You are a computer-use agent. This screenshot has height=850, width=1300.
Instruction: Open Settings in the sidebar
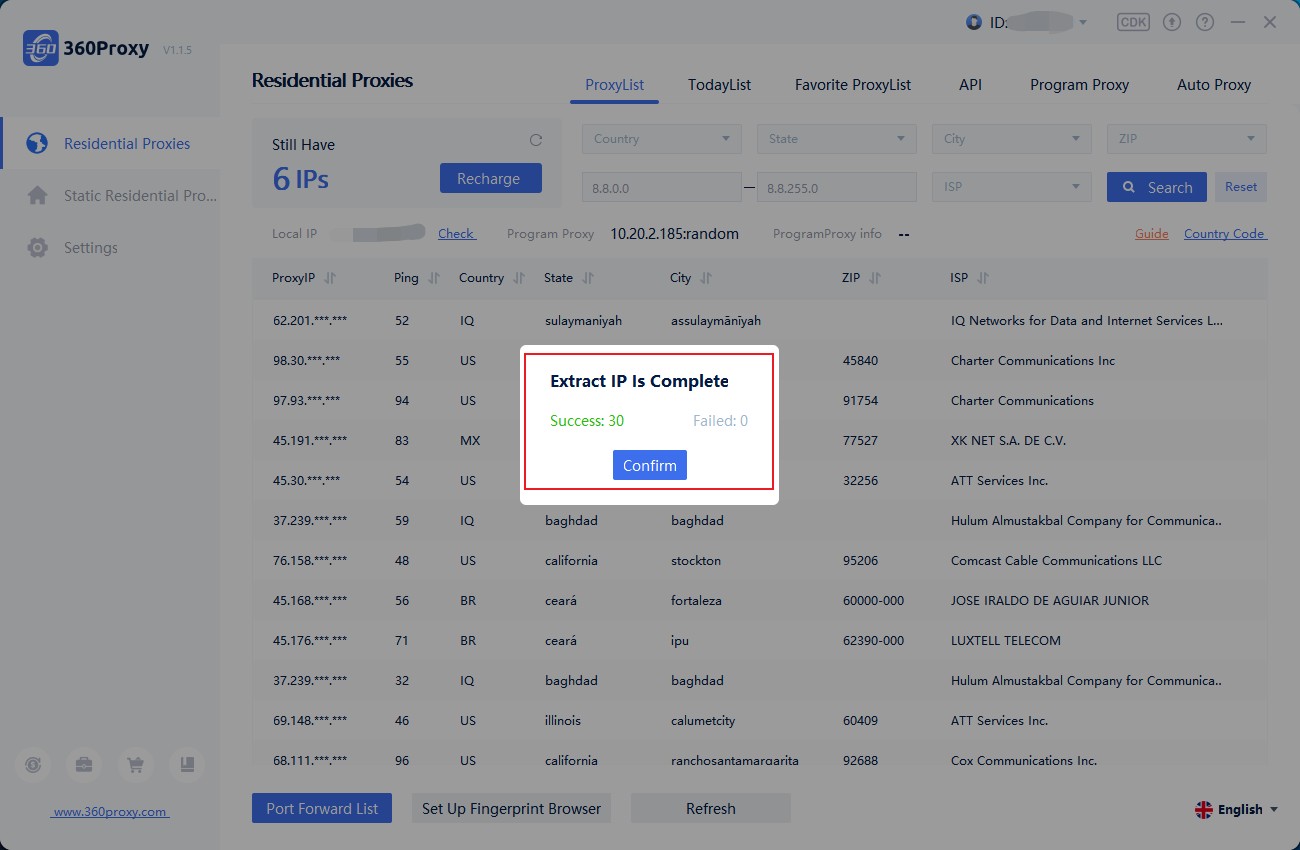(x=110, y=248)
